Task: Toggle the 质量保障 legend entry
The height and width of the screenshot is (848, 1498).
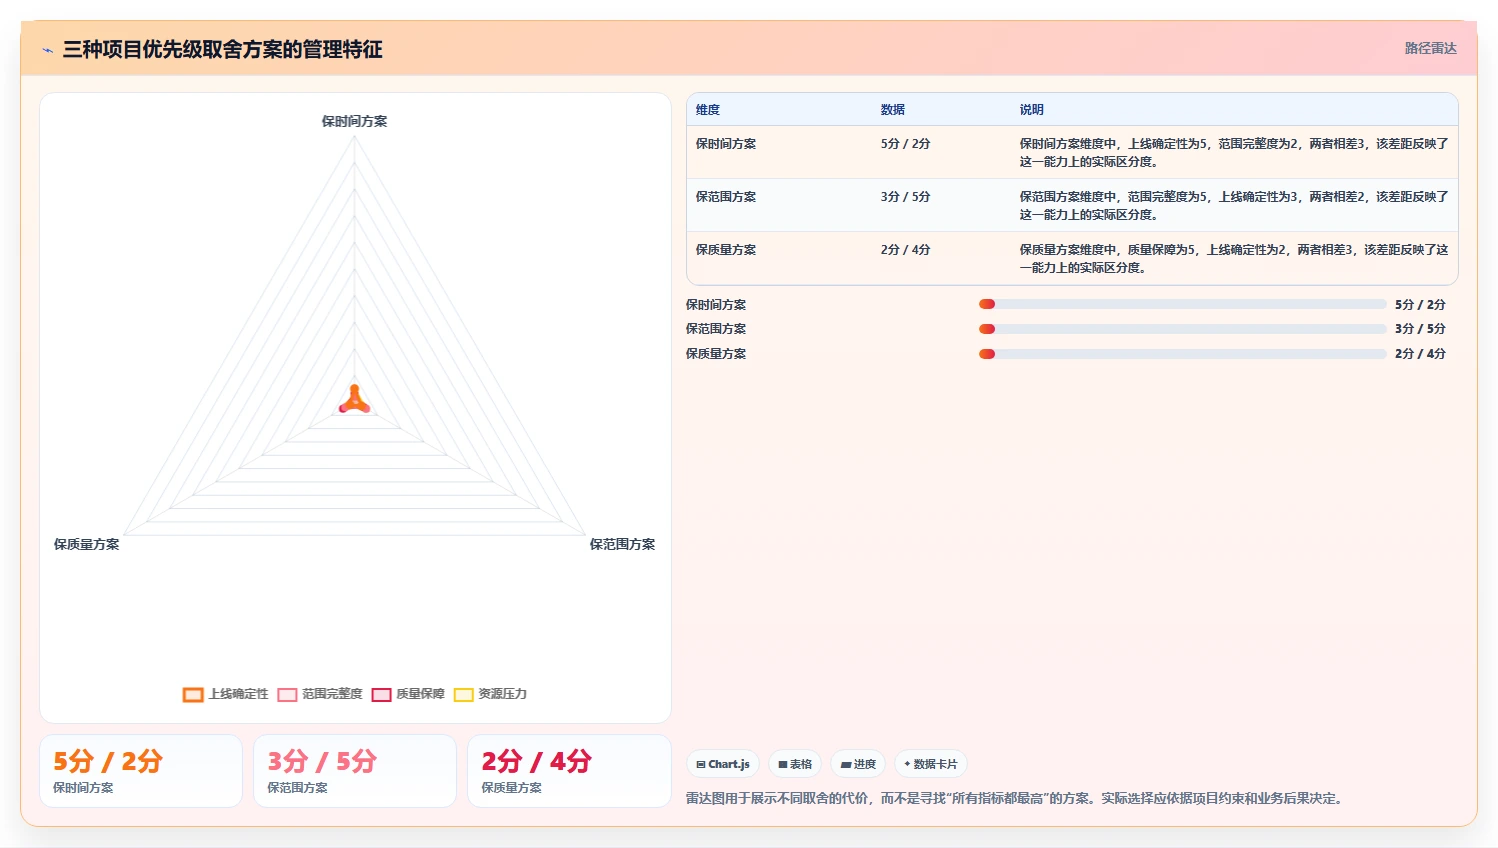Action: 408,694
